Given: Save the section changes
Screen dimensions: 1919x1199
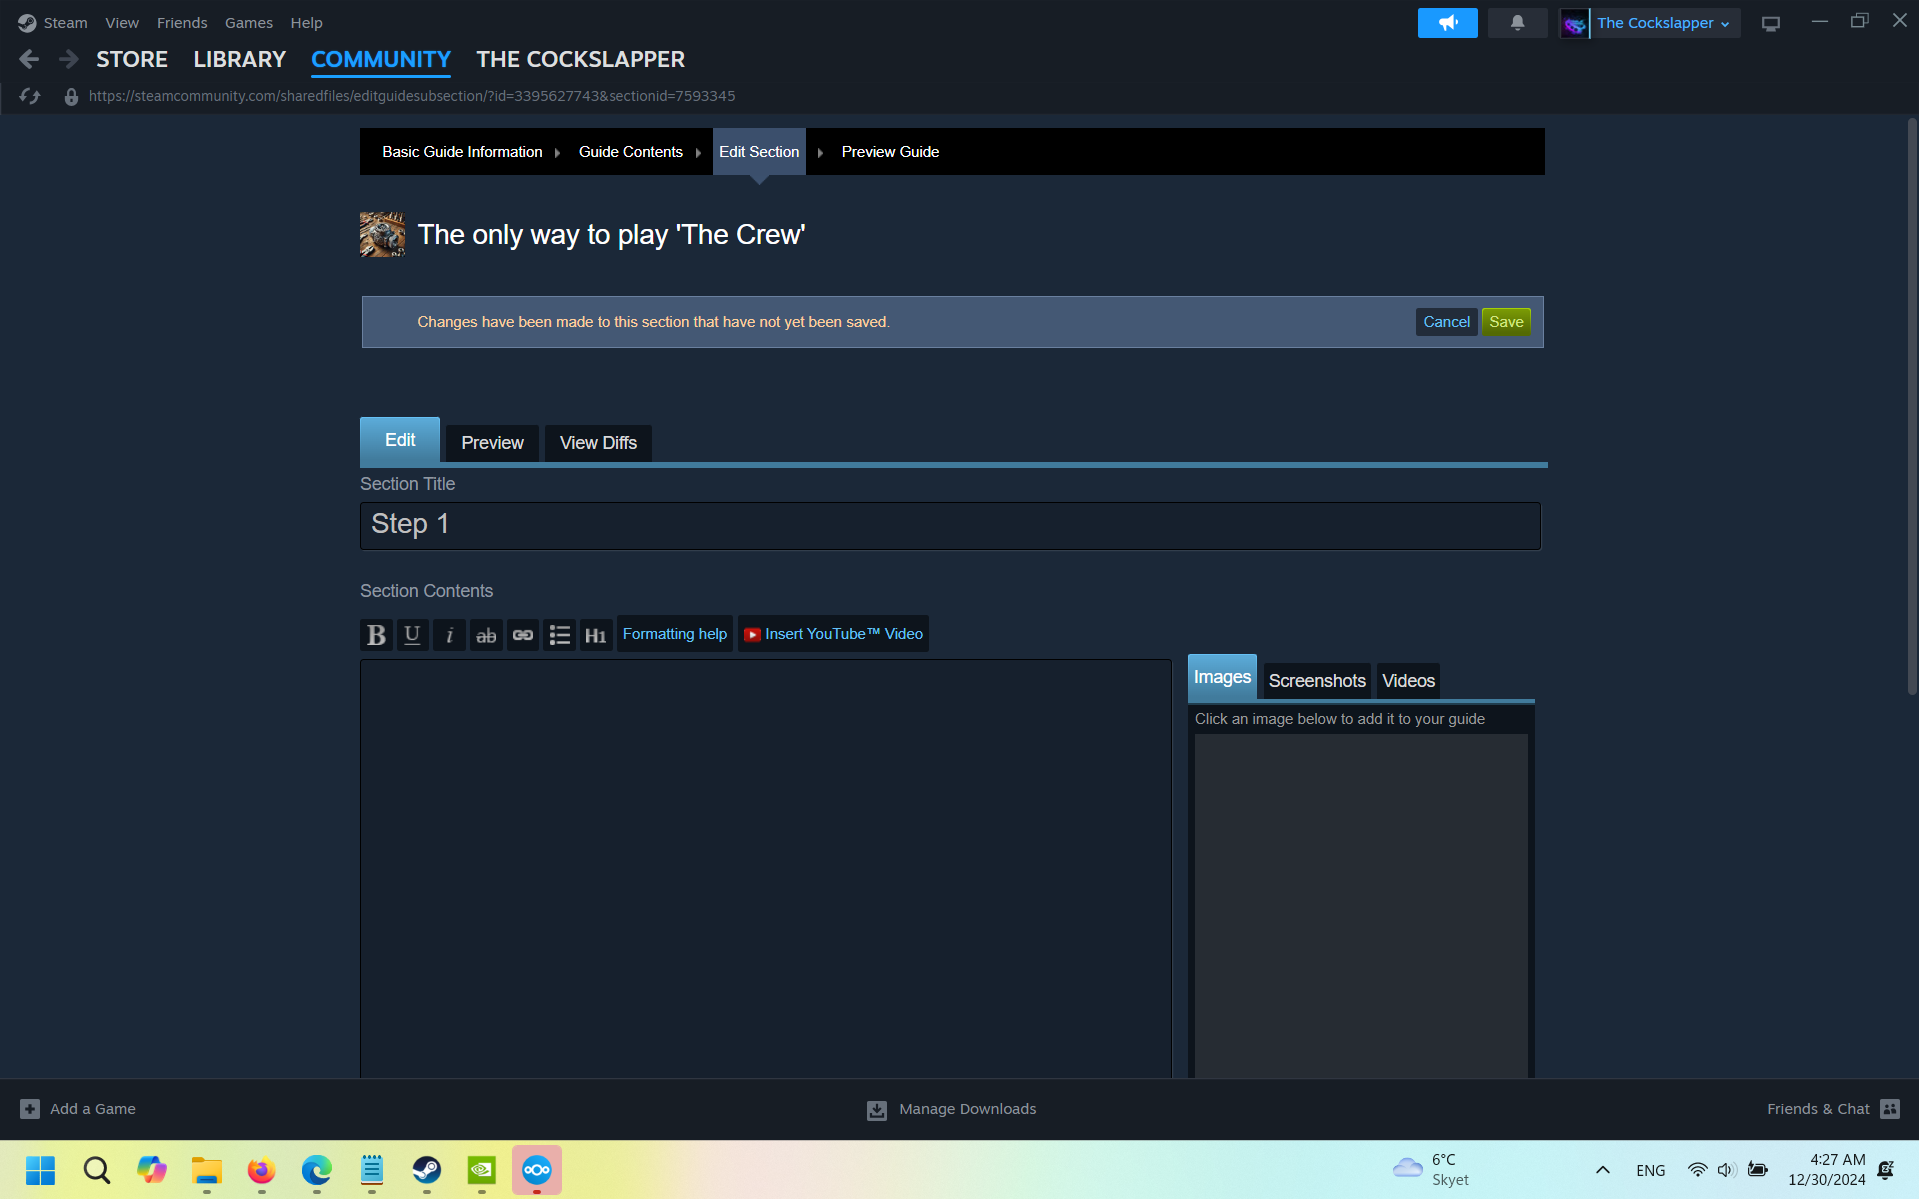Looking at the screenshot, I should coord(1506,322).
